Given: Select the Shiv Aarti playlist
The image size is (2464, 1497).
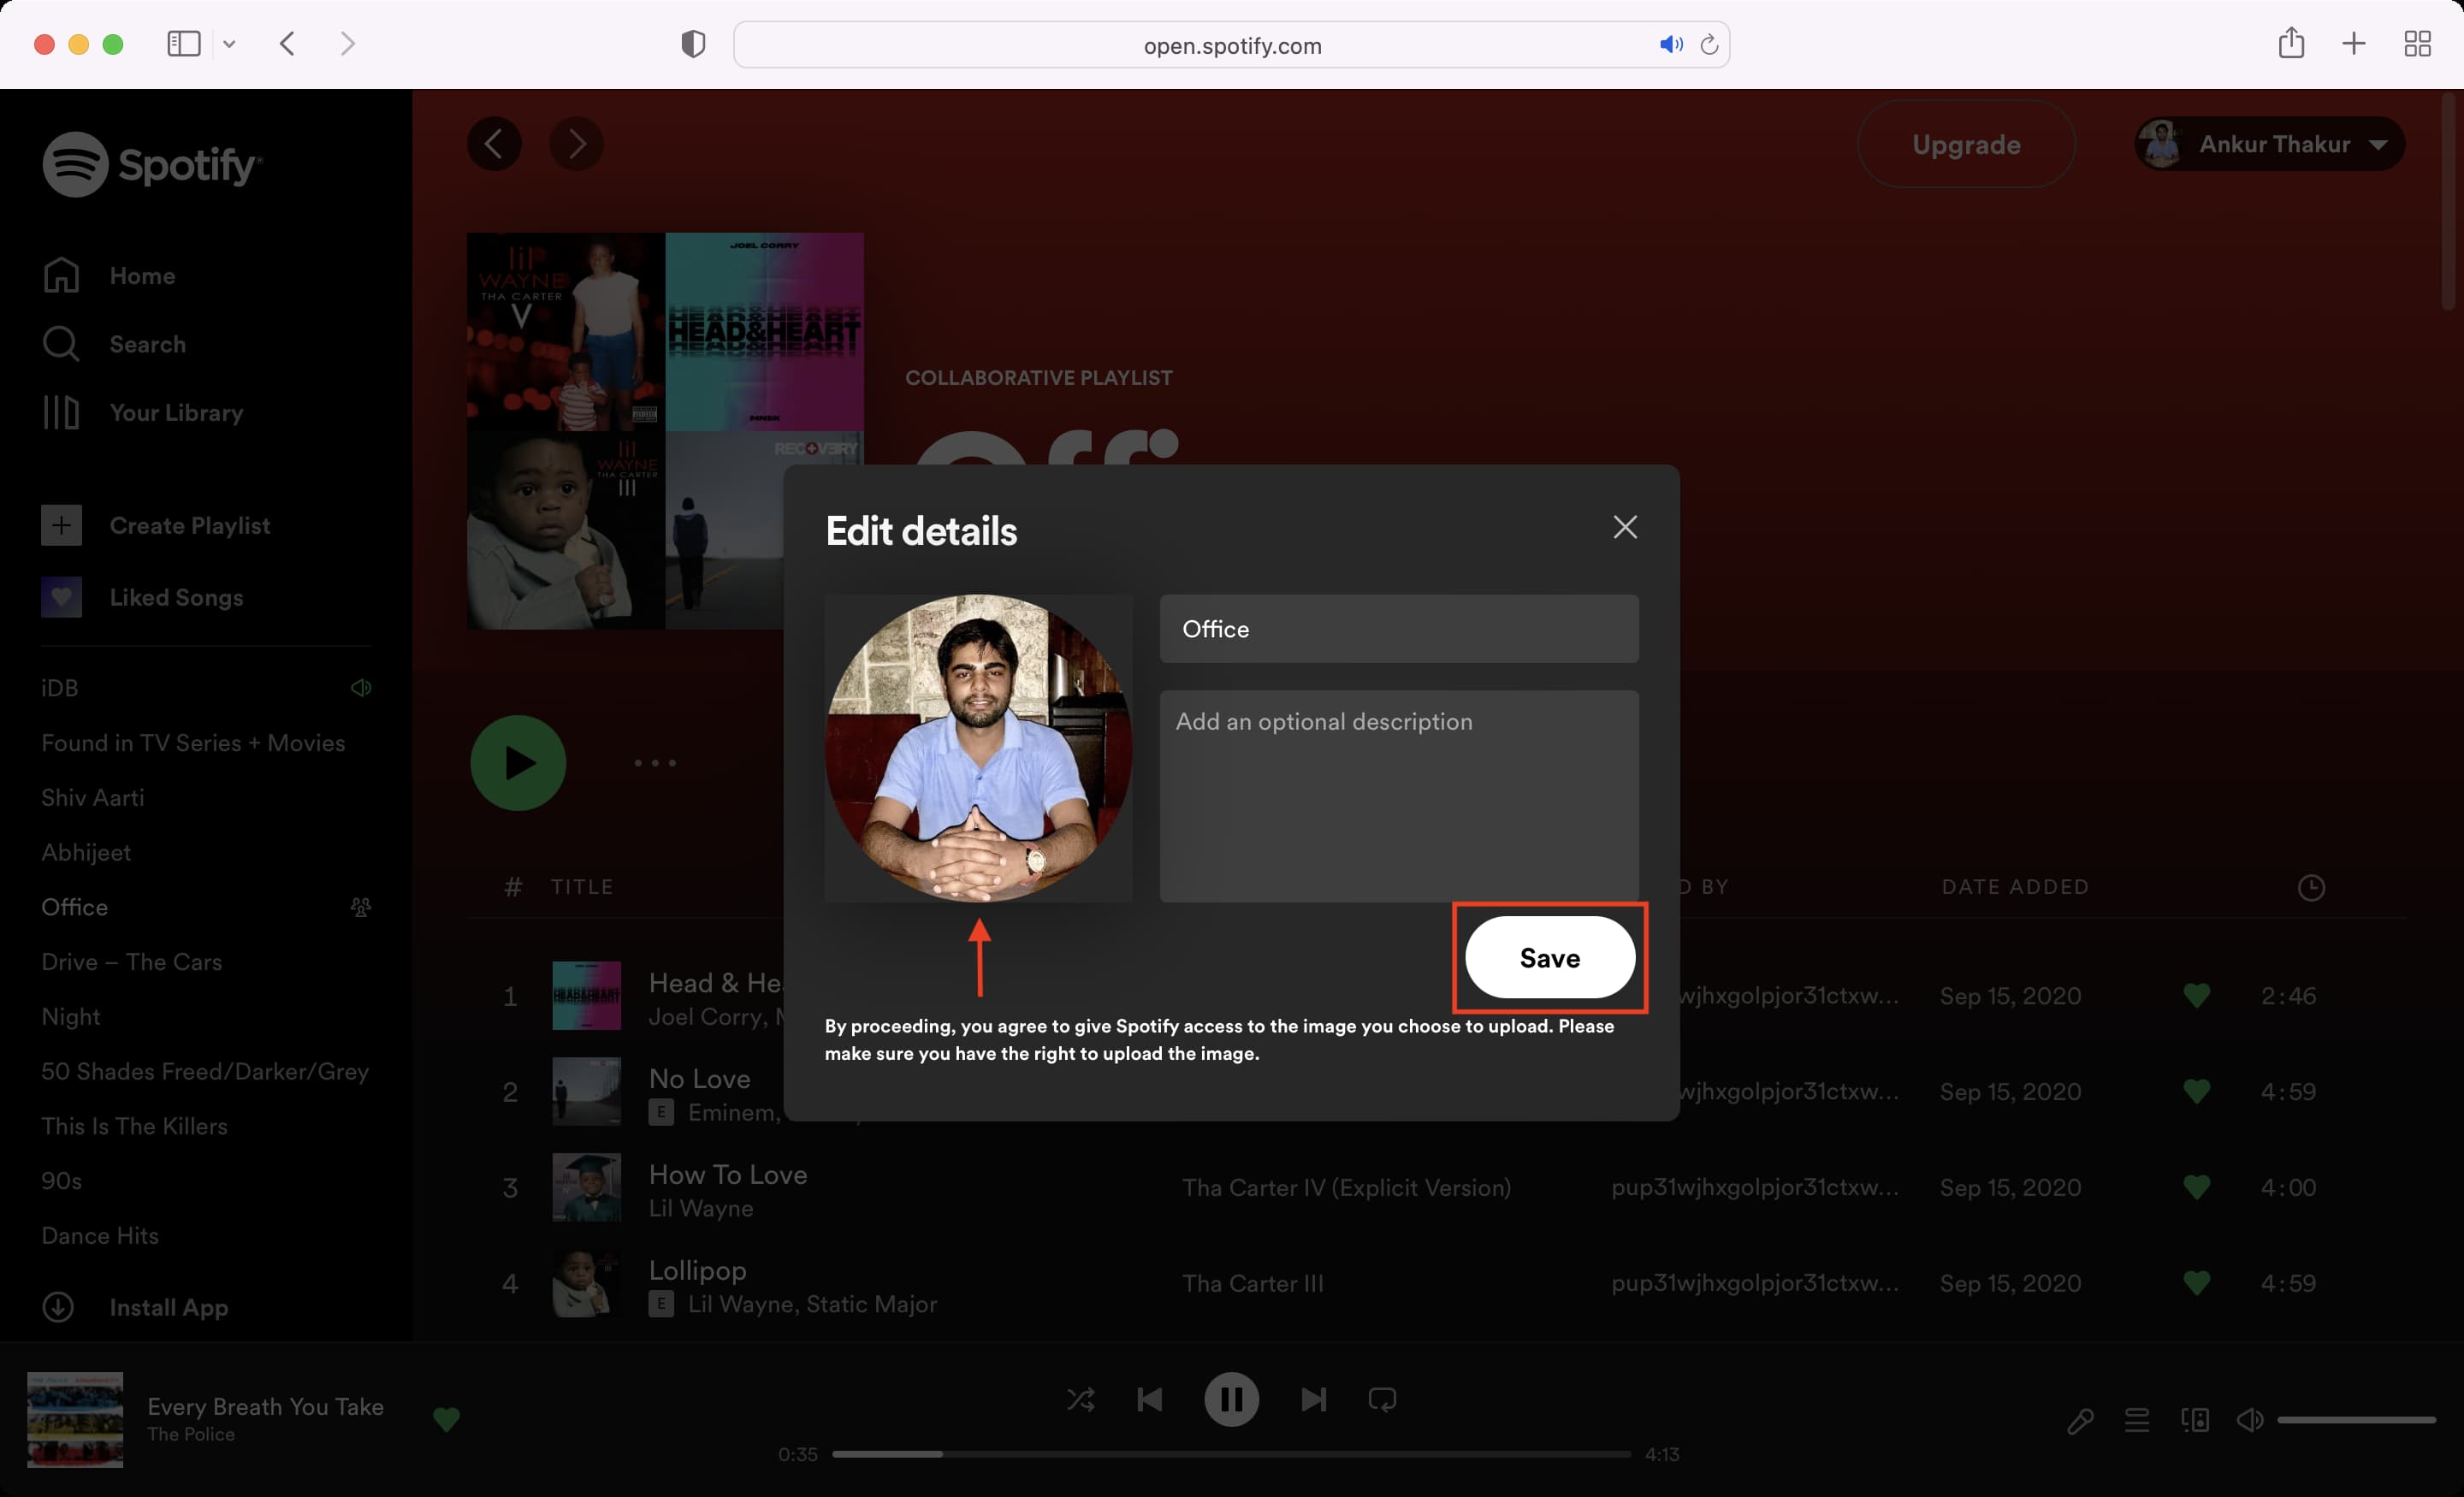Looking at the screenshot, I should pyautogui.click(x=92, y=797).
